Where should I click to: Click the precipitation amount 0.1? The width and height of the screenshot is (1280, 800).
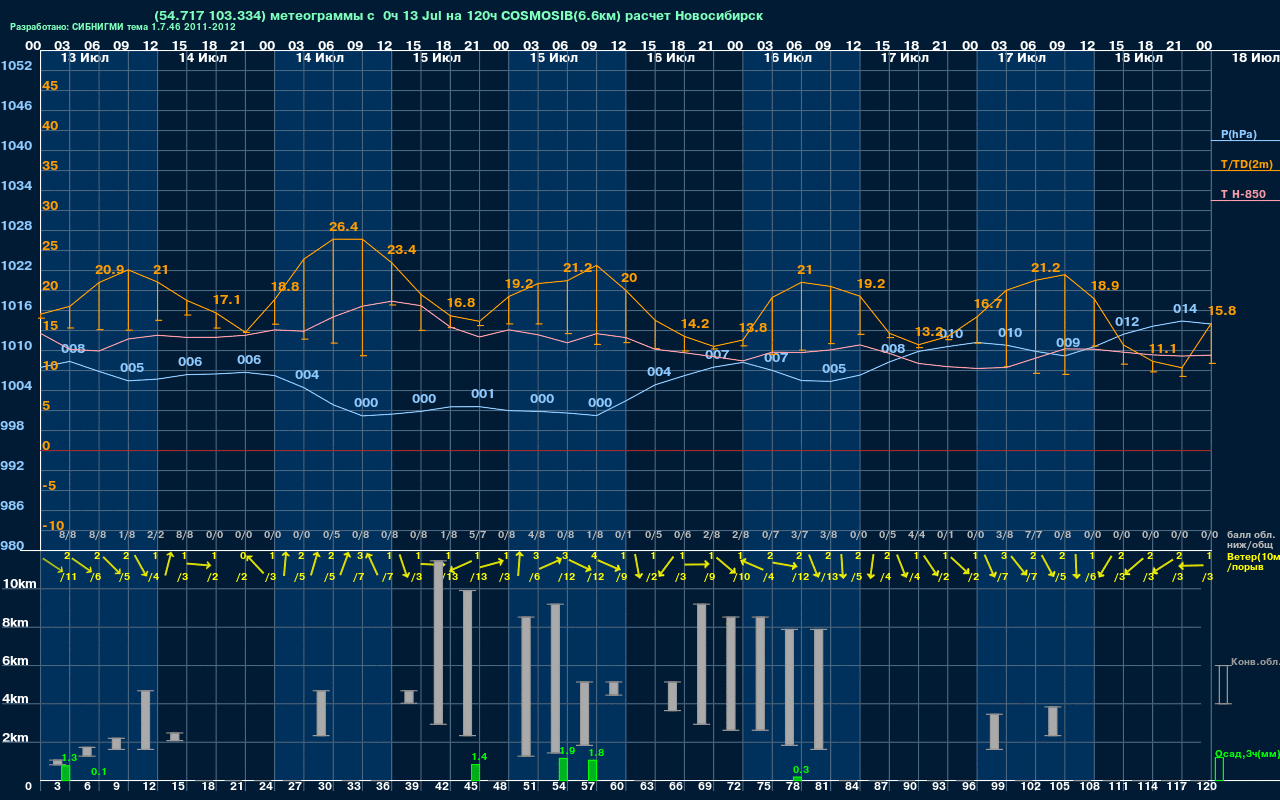coord(99,772)
